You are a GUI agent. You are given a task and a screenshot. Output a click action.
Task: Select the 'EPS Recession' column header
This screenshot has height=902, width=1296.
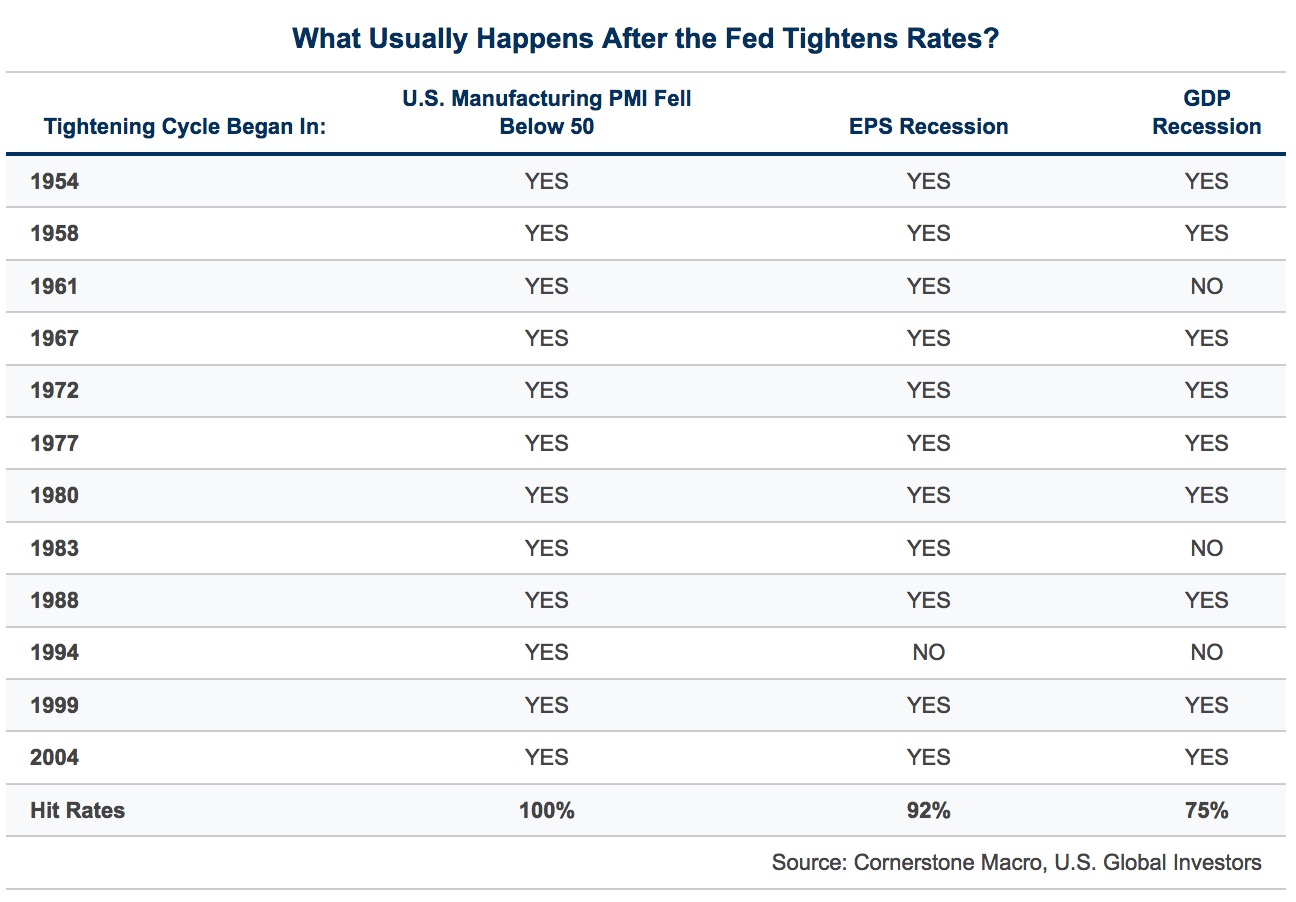[927, 127]
